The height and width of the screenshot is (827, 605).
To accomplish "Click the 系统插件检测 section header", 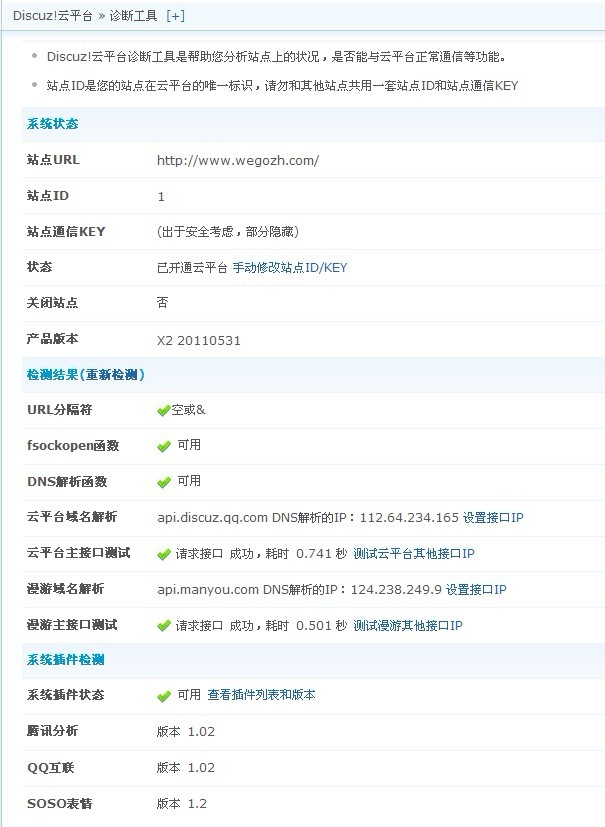I will click(x=65, y=659).
